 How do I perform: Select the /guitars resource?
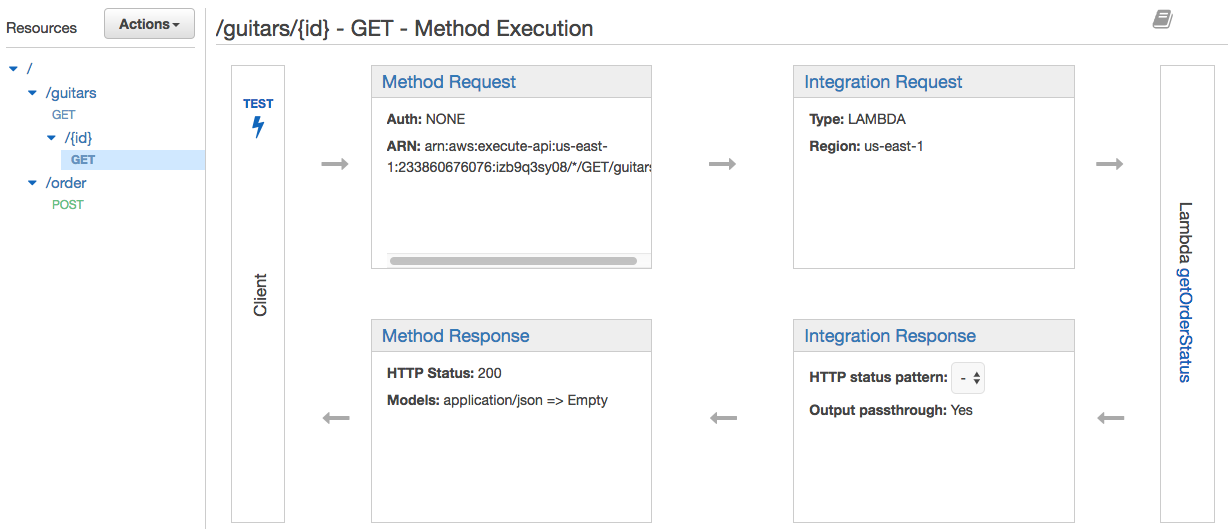click(71, 93)
